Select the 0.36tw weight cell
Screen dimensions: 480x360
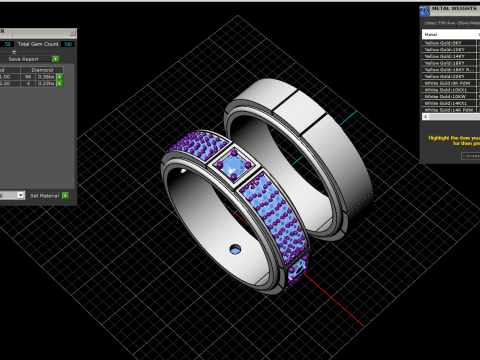pyautogui.click(x=46, y=77)
